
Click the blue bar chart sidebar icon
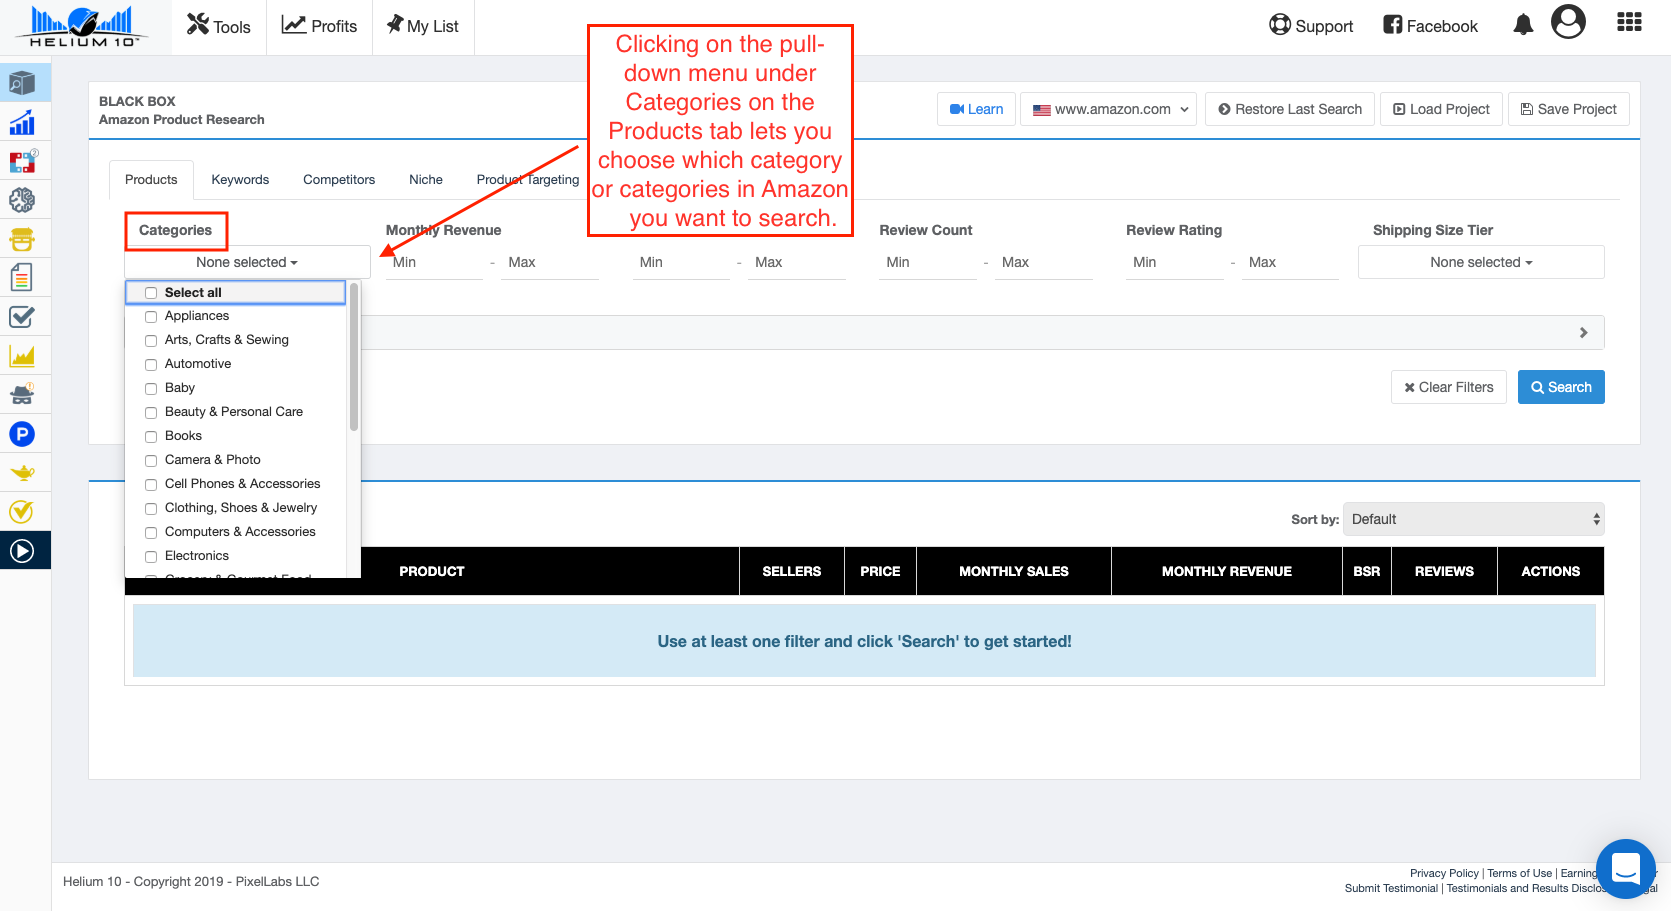click(x=22, y=122)
